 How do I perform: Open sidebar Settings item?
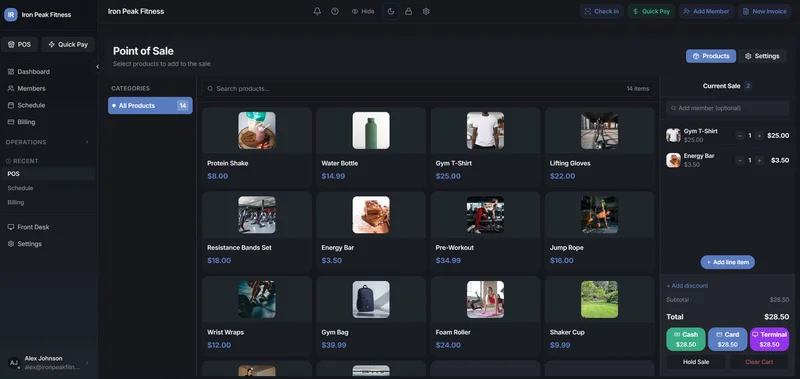click(48, 244)
